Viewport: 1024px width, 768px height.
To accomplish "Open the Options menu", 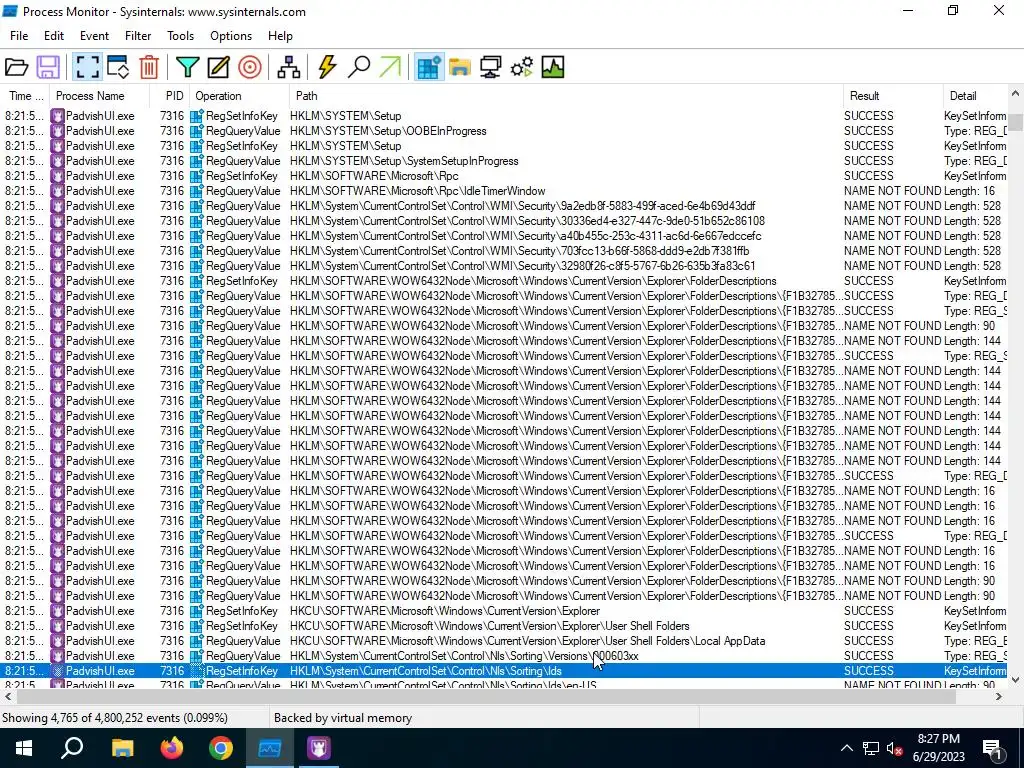I will click(231, 36).
